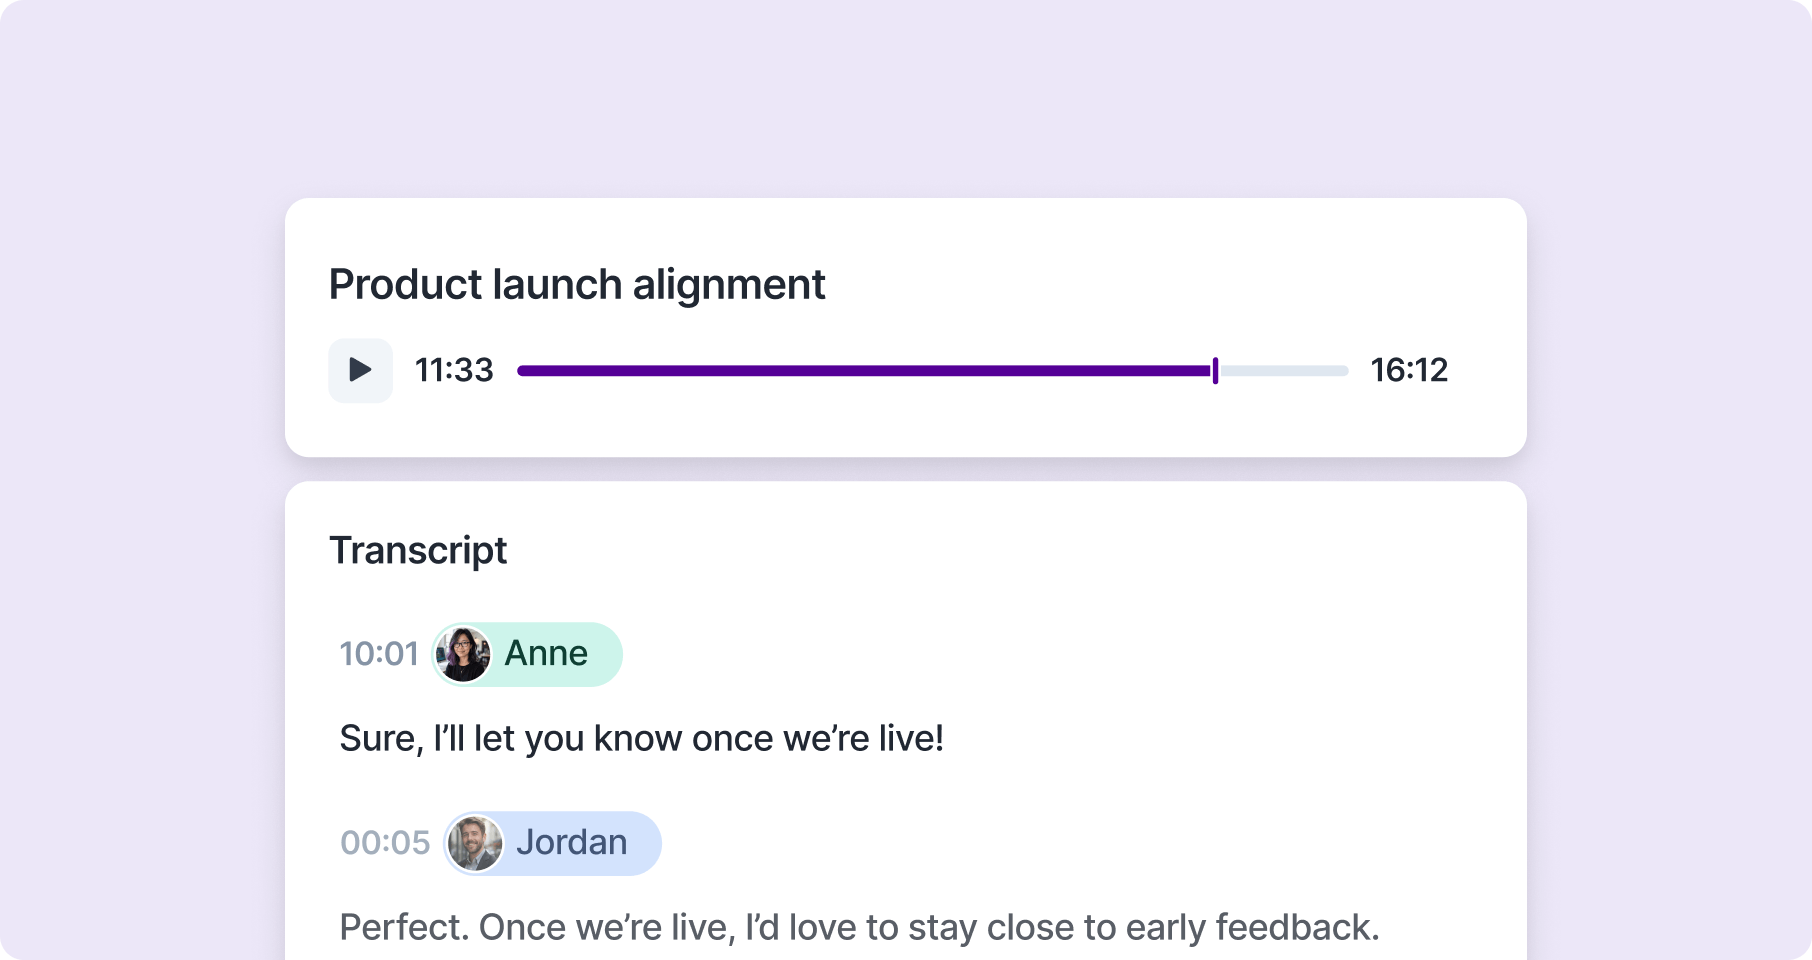The width and height of the screenshot is (1812, 960).
Task: Click the word 'feedback.' in Jordan's message
Action: pos(1298,927)
